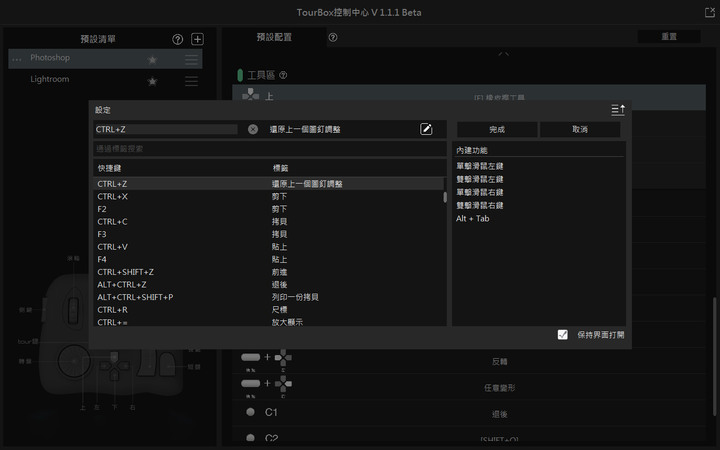Click the sort list icon in 設定 dialog
Viewport: 720px width, 450px height.
(x=618, y=110)
